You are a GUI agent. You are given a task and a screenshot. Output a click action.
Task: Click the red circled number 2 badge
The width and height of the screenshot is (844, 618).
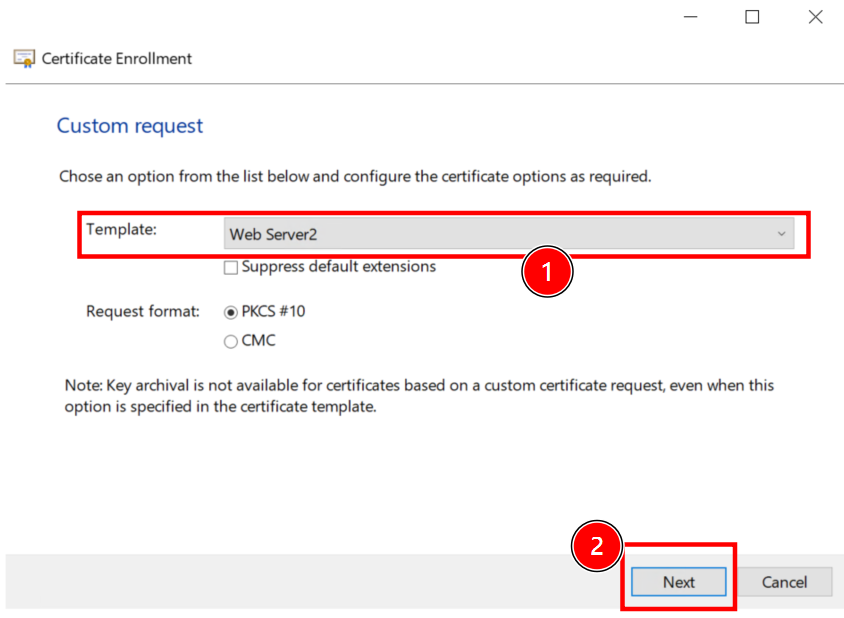click(596, 548)
